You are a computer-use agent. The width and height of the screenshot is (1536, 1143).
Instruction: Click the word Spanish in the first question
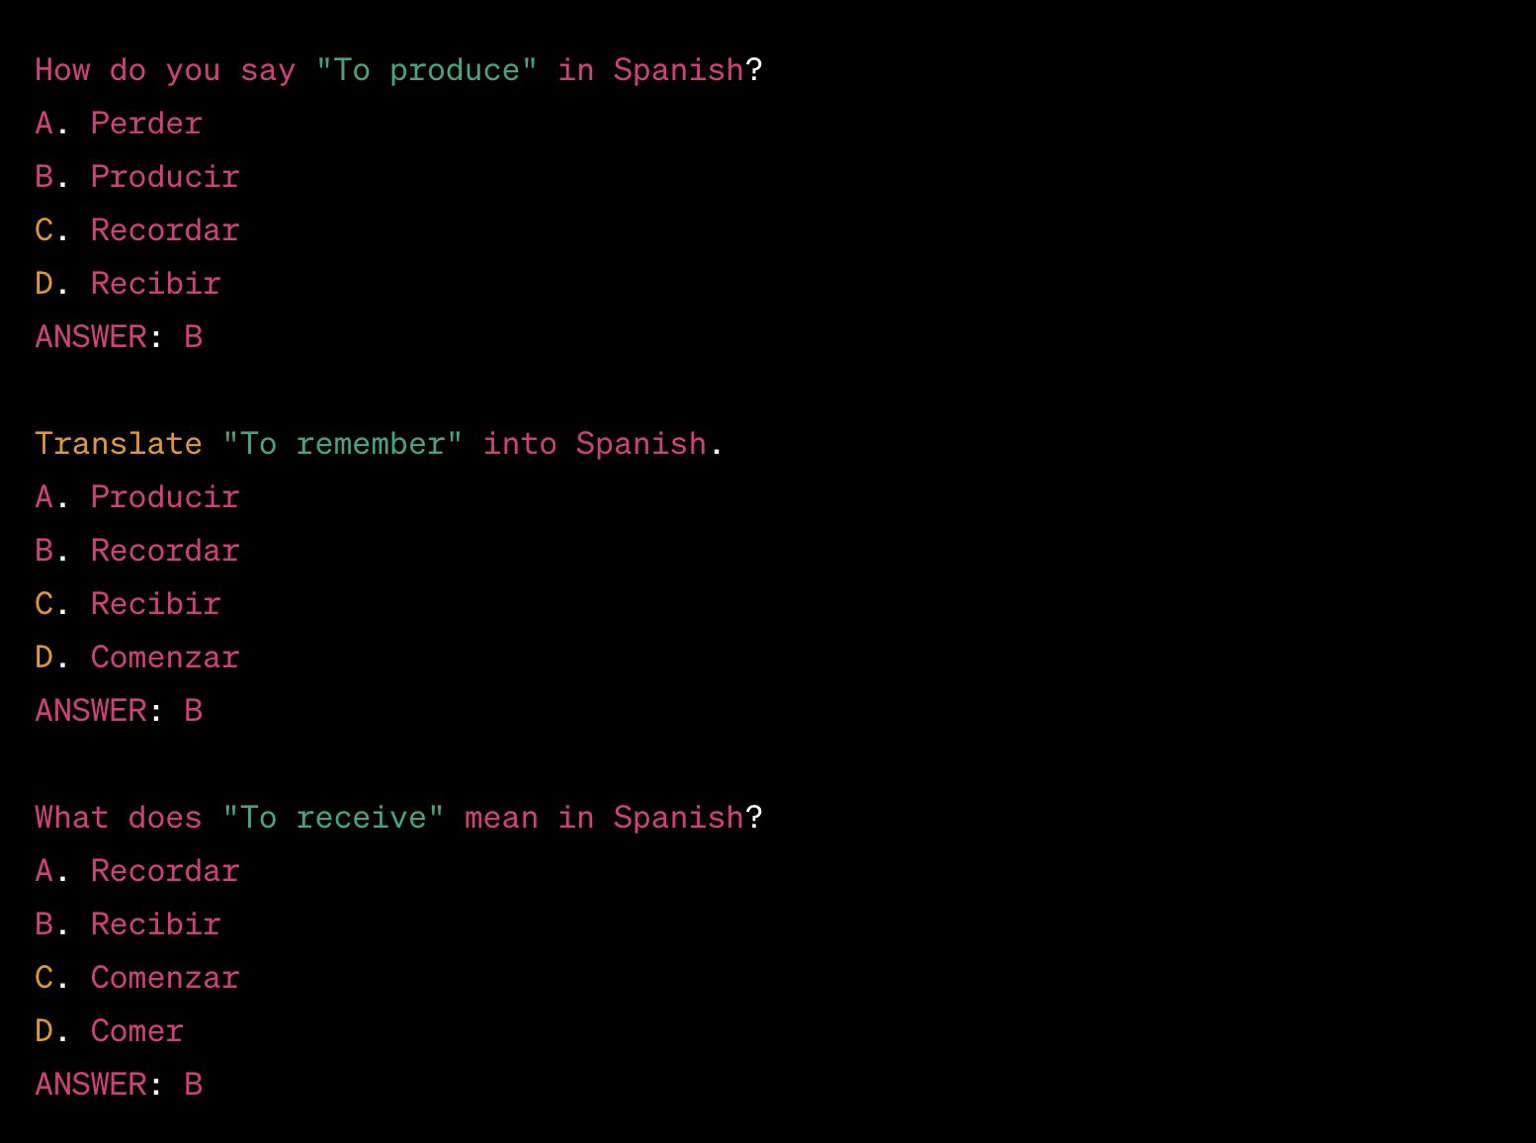coord(679,70)
